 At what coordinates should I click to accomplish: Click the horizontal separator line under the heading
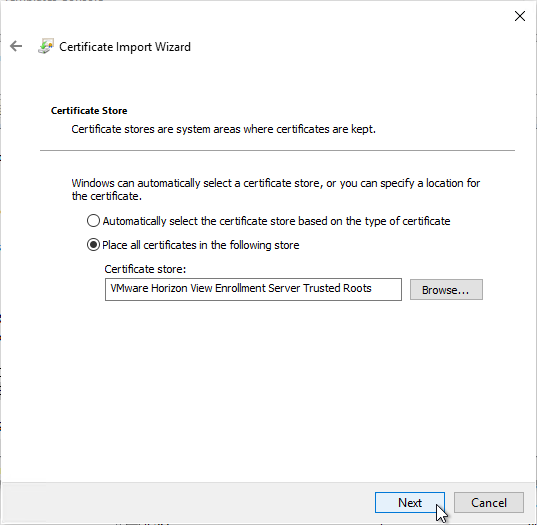[277, 150]
